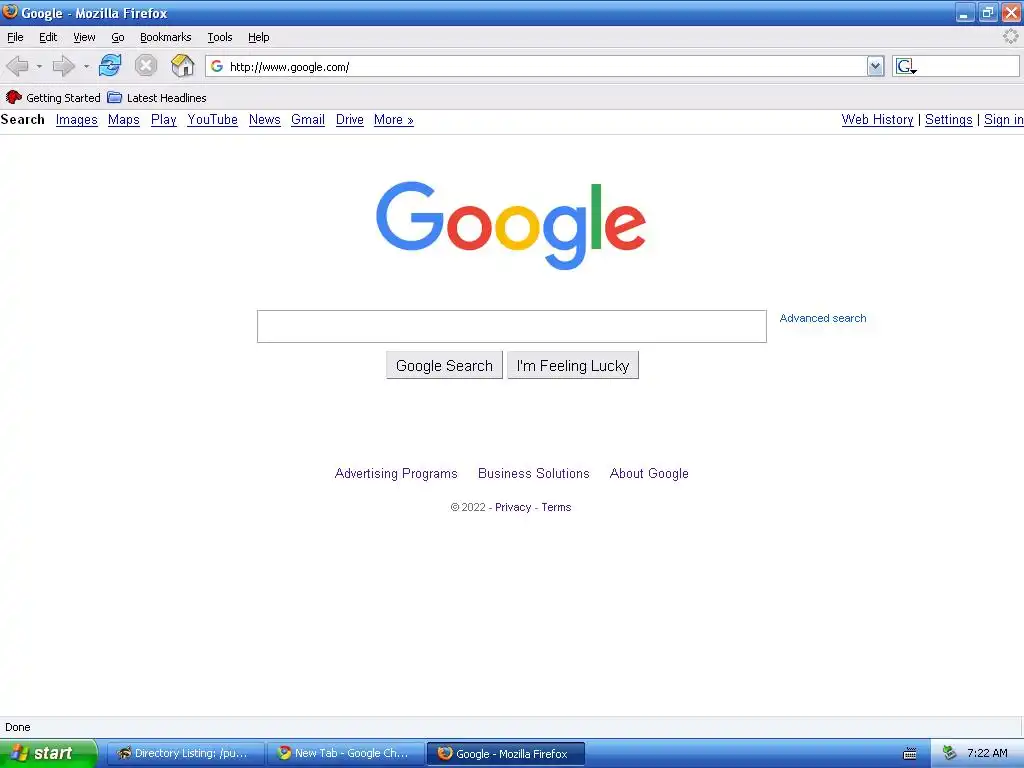1024x768 pixels.
Task: Click the Google logo image
Action: click(x=511, y=225)
